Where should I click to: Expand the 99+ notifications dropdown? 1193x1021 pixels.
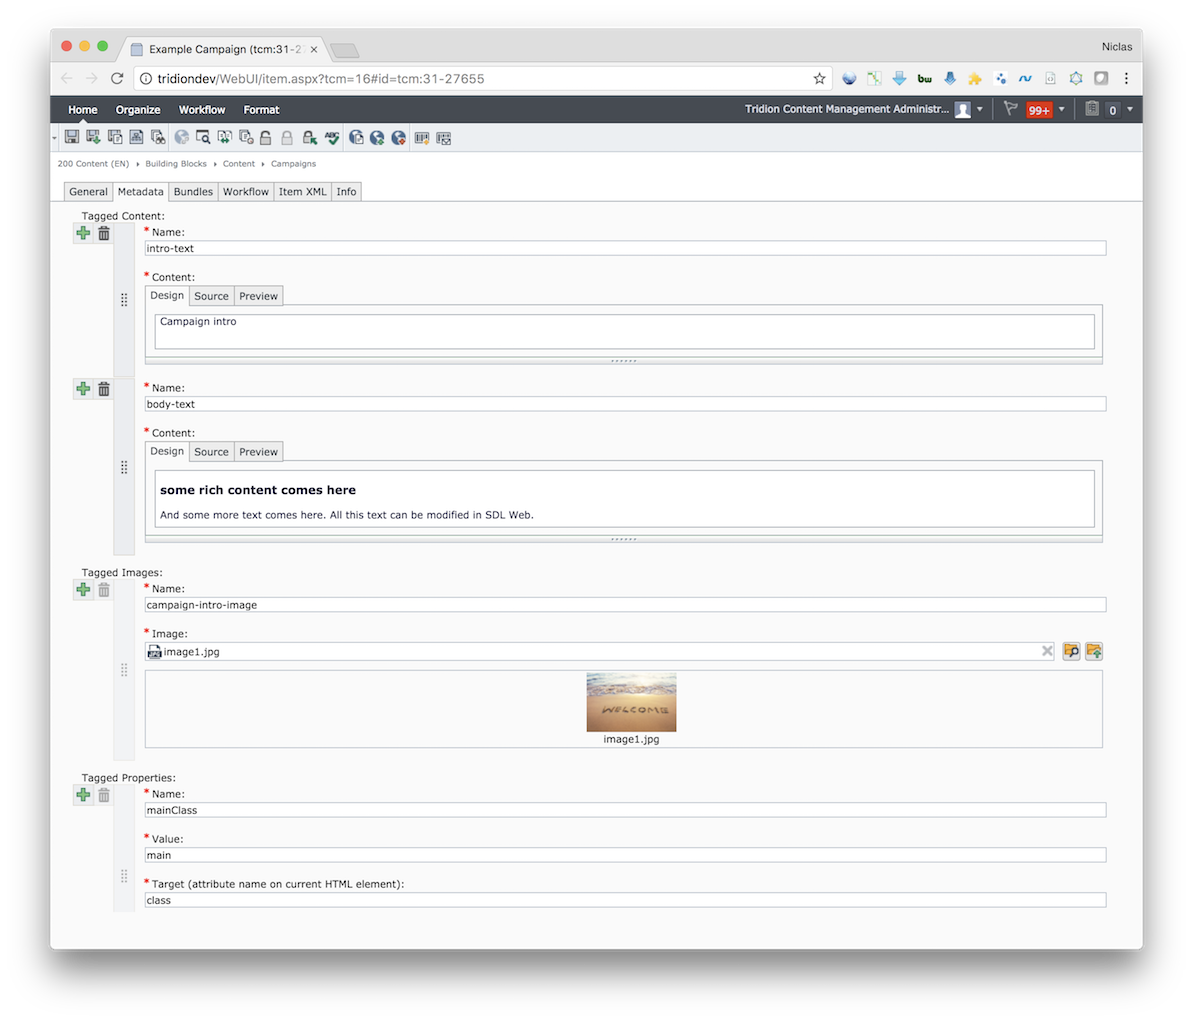tap(1062, 110)
